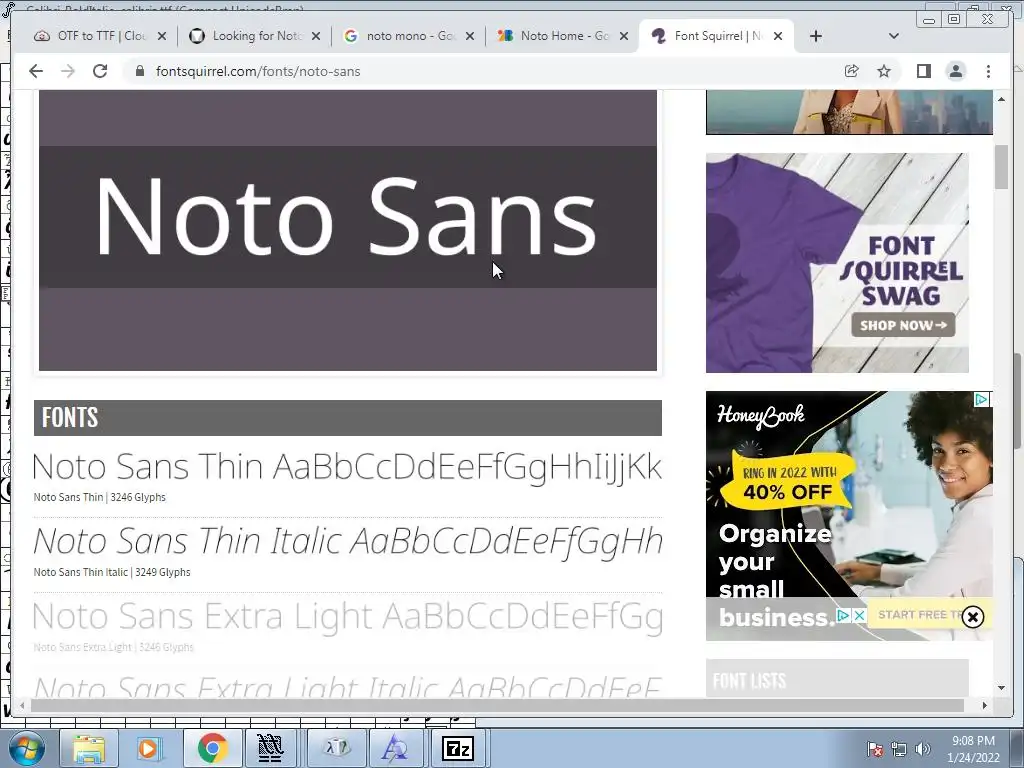This screenshot has height=768, width=1024.
Task: Open the Noto Sans Extra Light sample
Action: coord(347,616)
